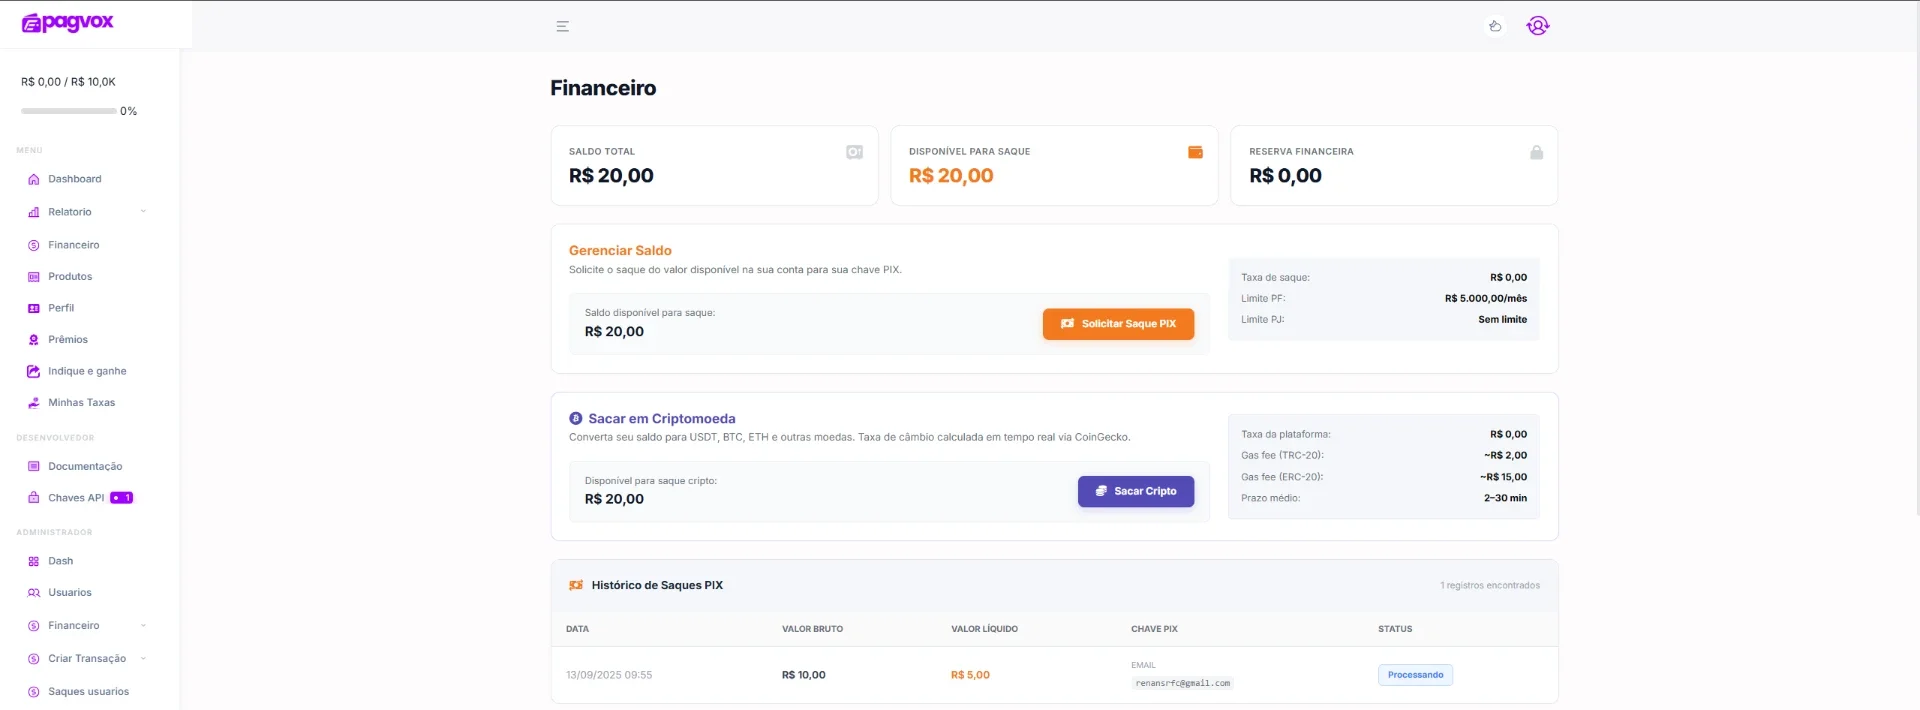
Task: Click the Prêmios award icon
Action: [x=34, y=340]
